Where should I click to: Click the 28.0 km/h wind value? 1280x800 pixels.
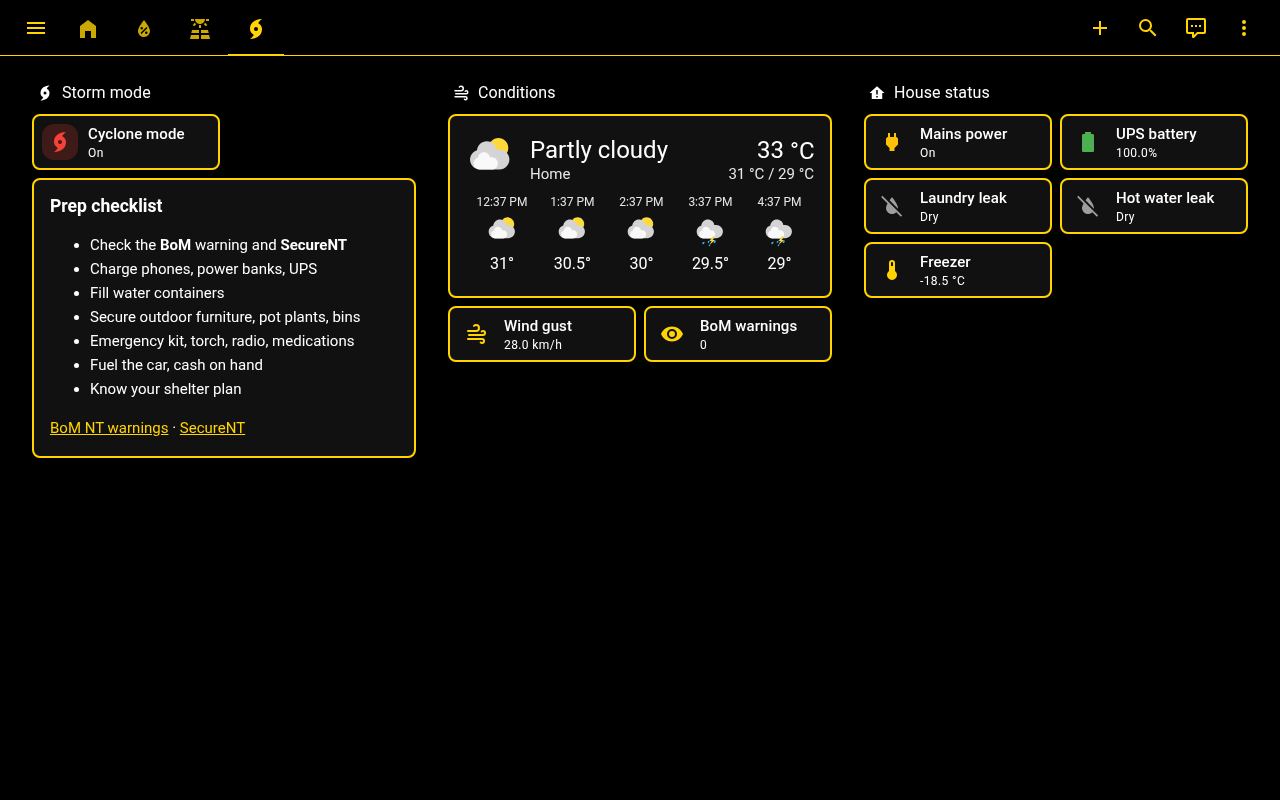pos(533,345)
